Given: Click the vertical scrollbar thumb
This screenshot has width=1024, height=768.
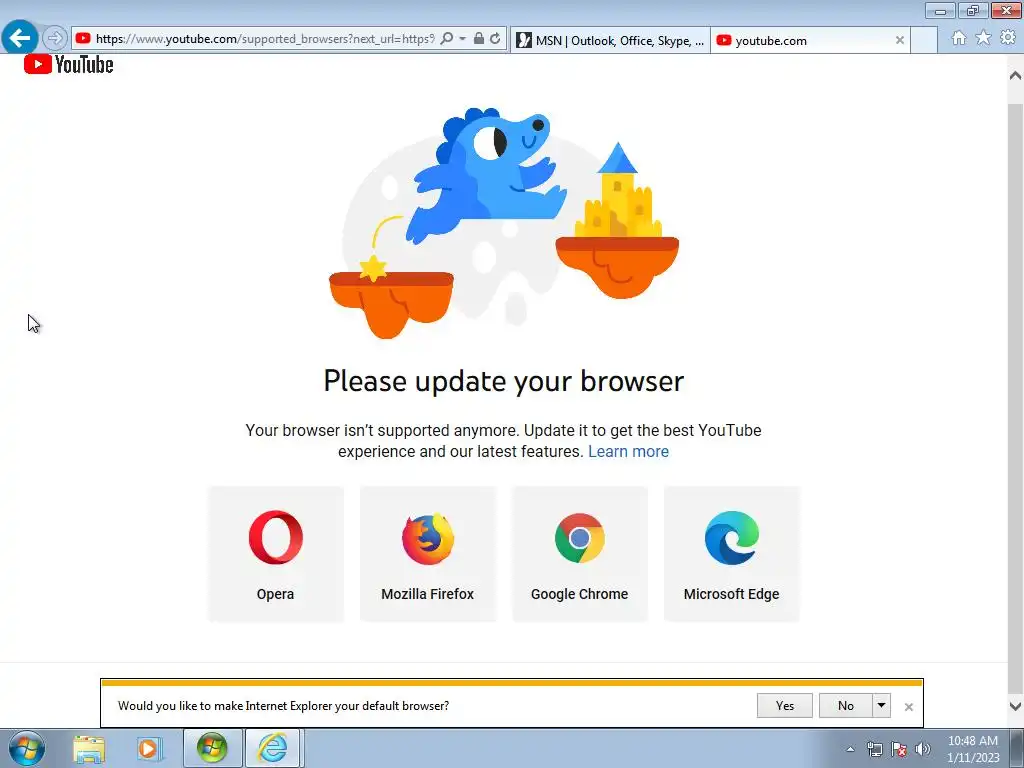Looking at the screenshot, I should click(x=1015, y=398).
